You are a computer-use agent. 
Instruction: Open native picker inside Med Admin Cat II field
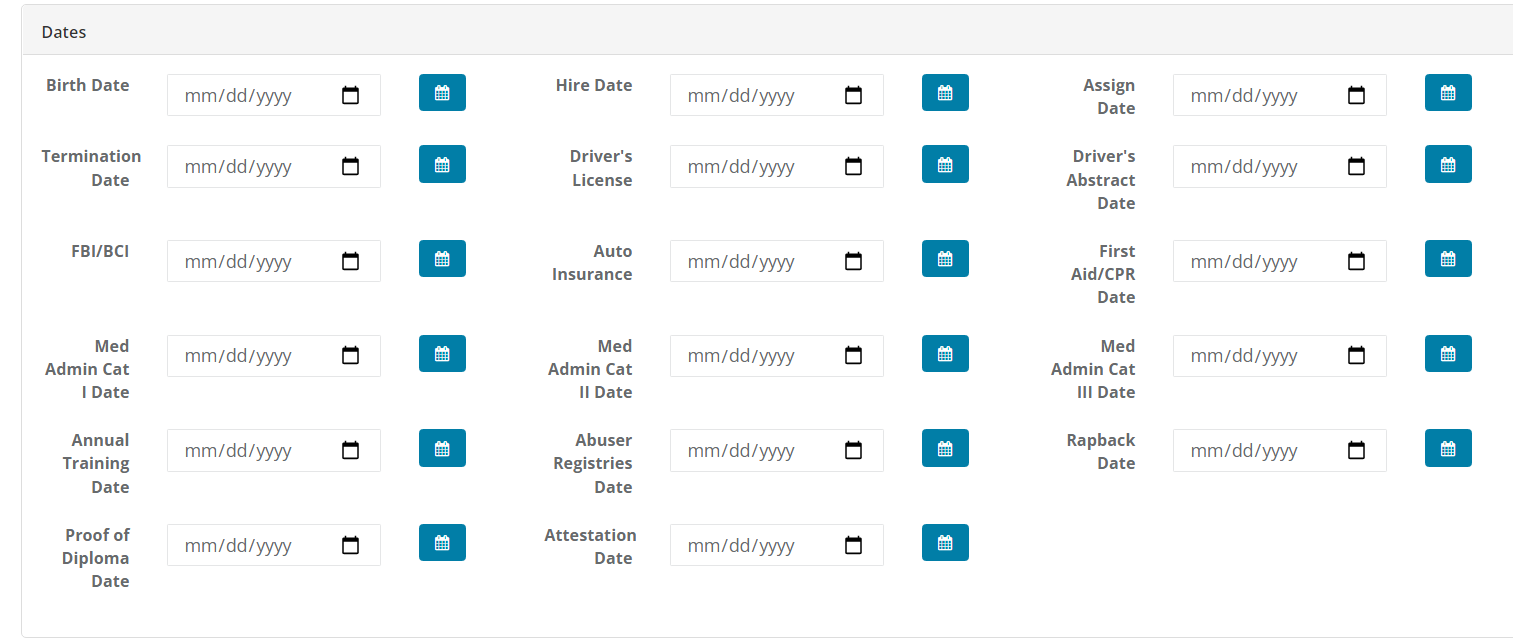point(854,356)
